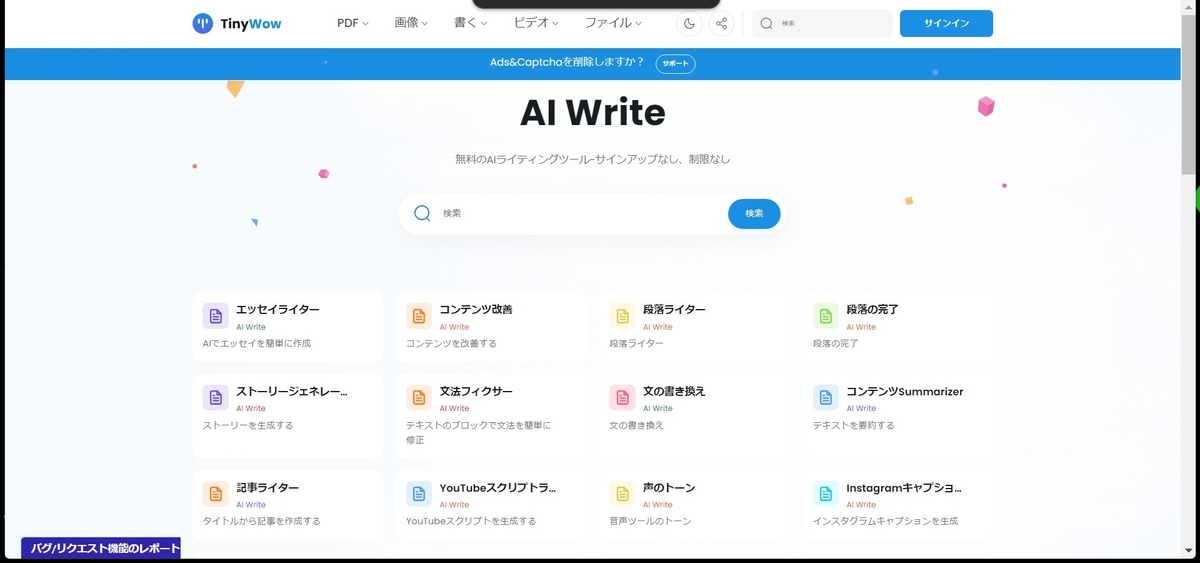Open the 段落ライター tool title

pyautogui.click(x=674, y=310)
